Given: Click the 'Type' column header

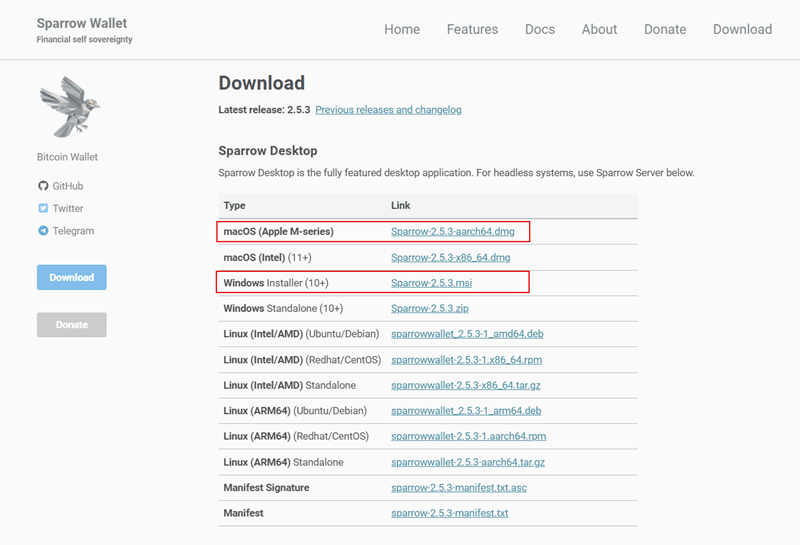Looking at the screenshot, I should (234, 206).
